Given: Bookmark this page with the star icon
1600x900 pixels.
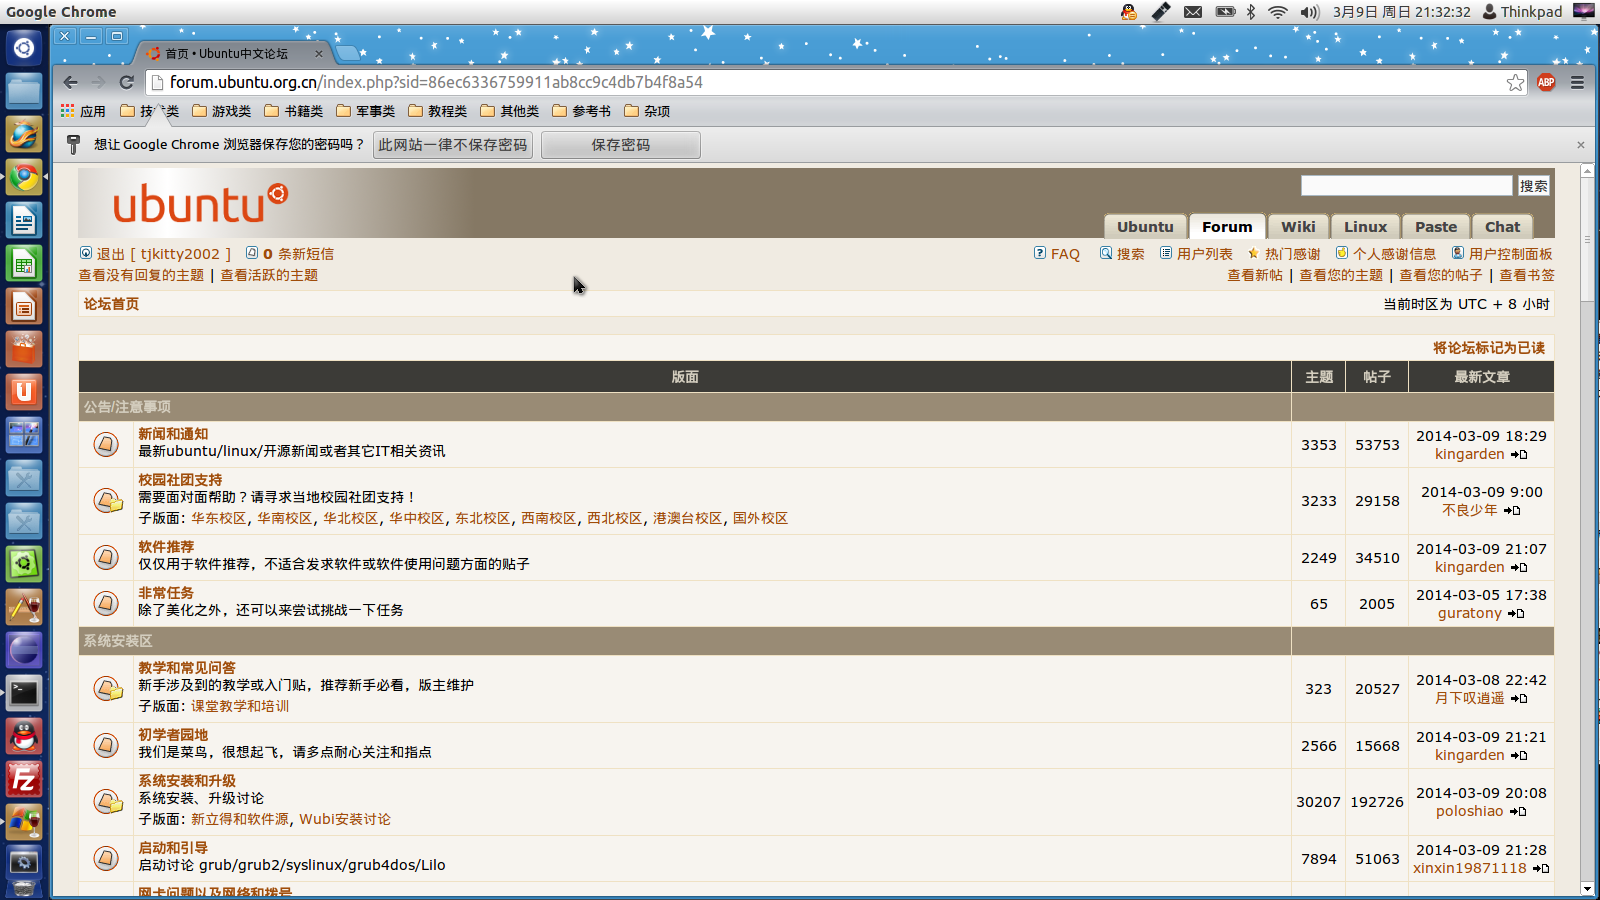Looking at the screenshot, I should 1515,82.
